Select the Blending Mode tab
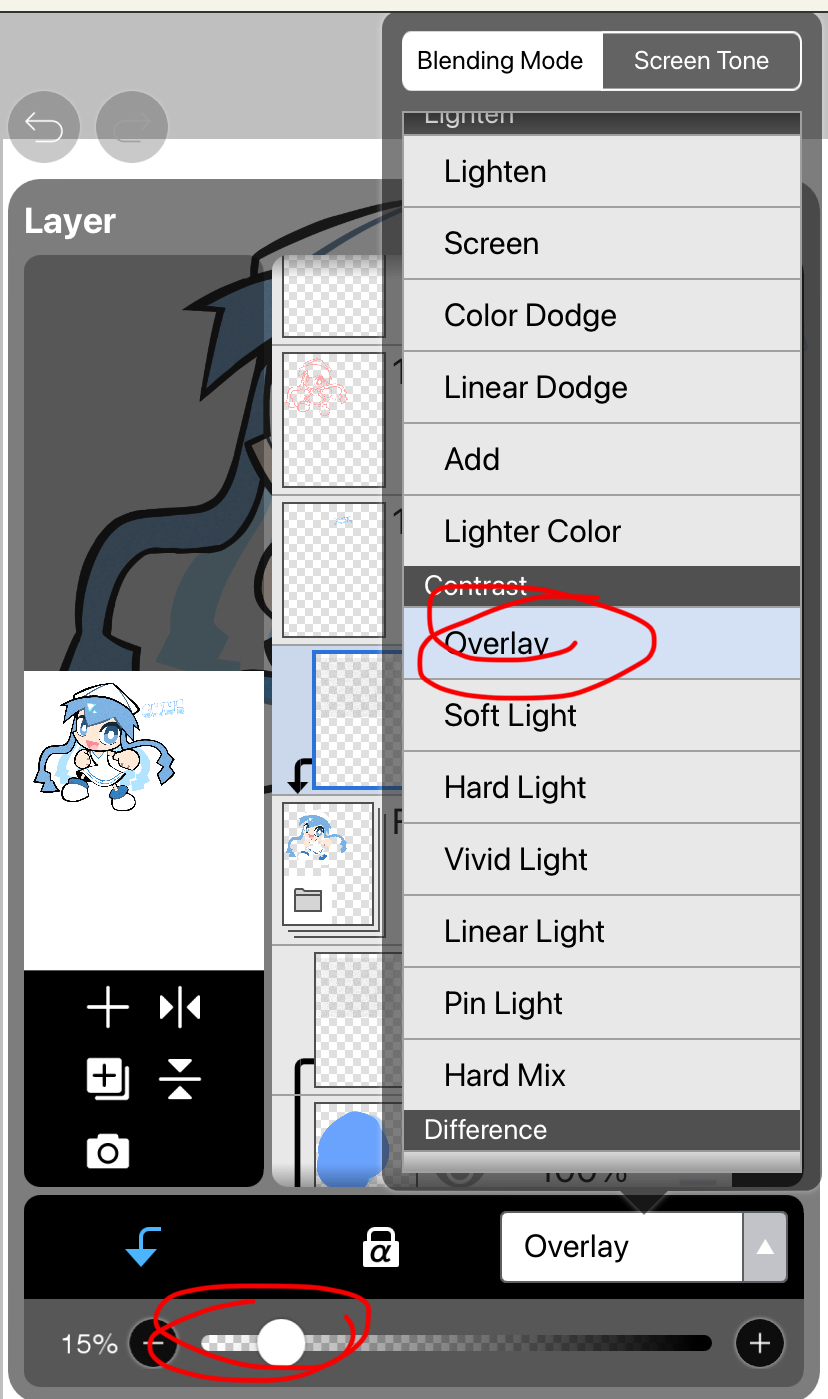The width and height of the screenshot is (828, 1399). coord(500,61)
